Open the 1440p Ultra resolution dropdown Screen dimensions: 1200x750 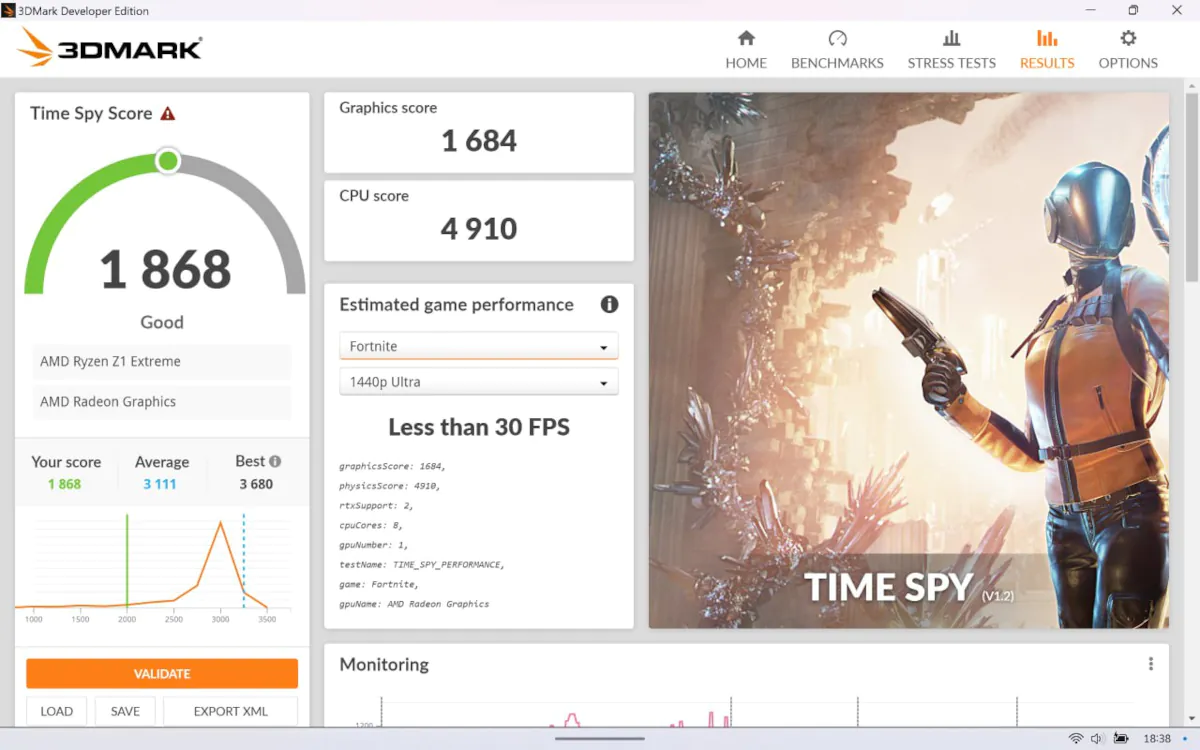pyautogui.click(x=479, y=382)
